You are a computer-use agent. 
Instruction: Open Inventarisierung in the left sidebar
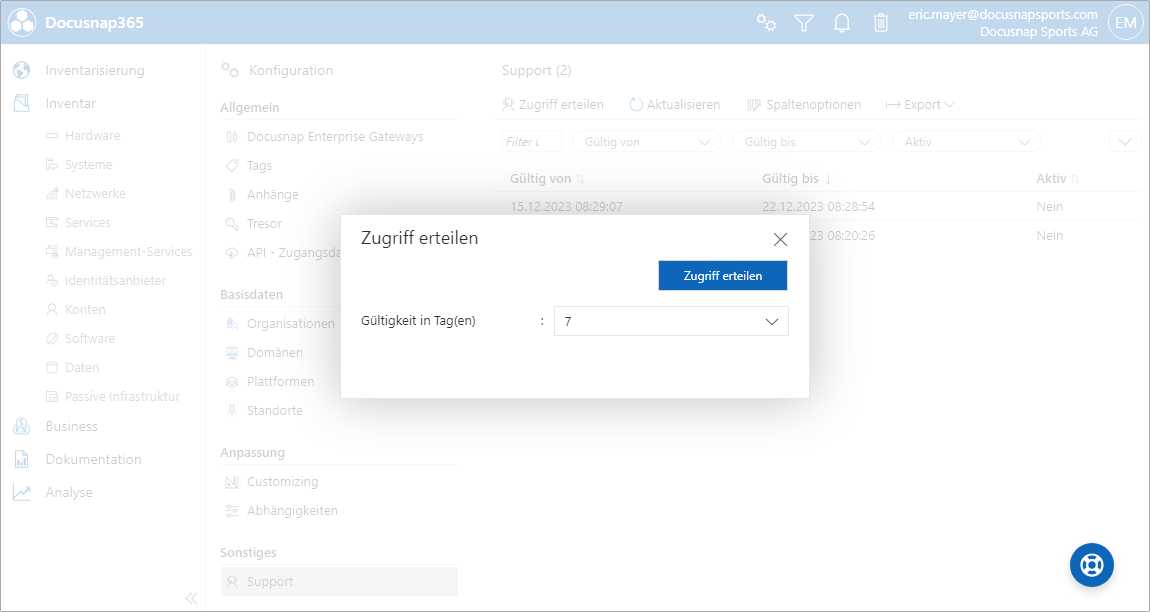click(x=94, y=71)
